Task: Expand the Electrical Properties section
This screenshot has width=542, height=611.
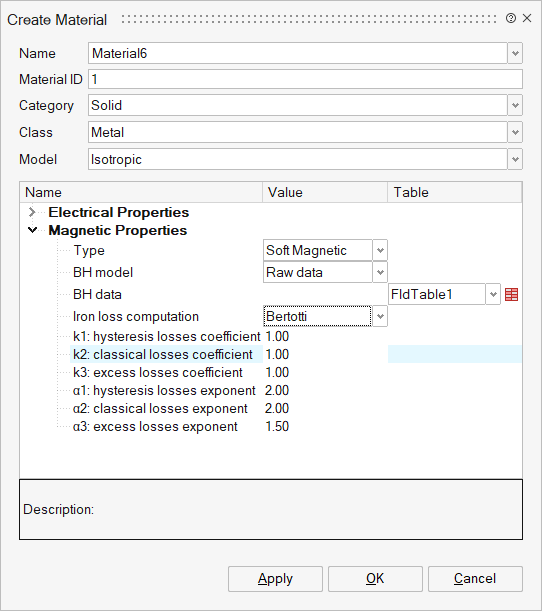Action: click(32, 212)
